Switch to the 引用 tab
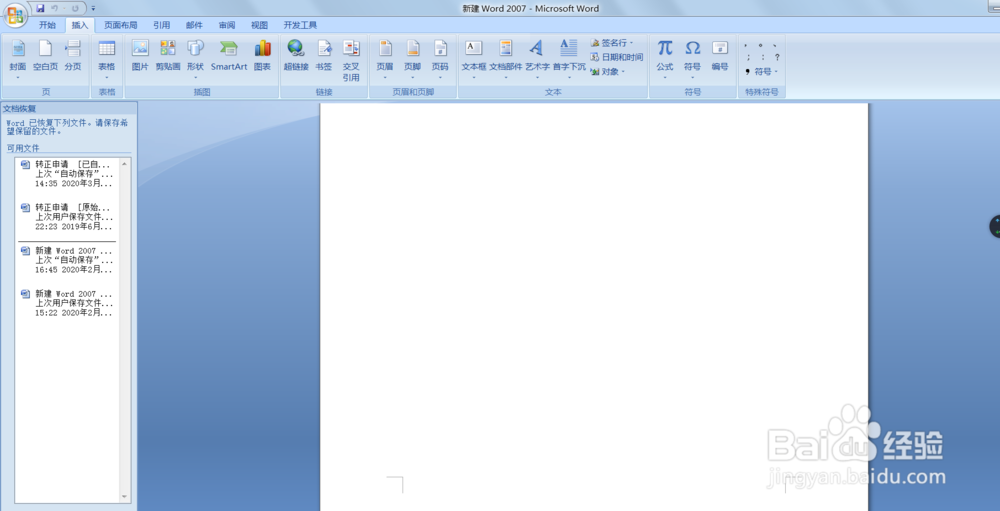Viewport: 1000px width, 511px height. (x=161, y=26)
